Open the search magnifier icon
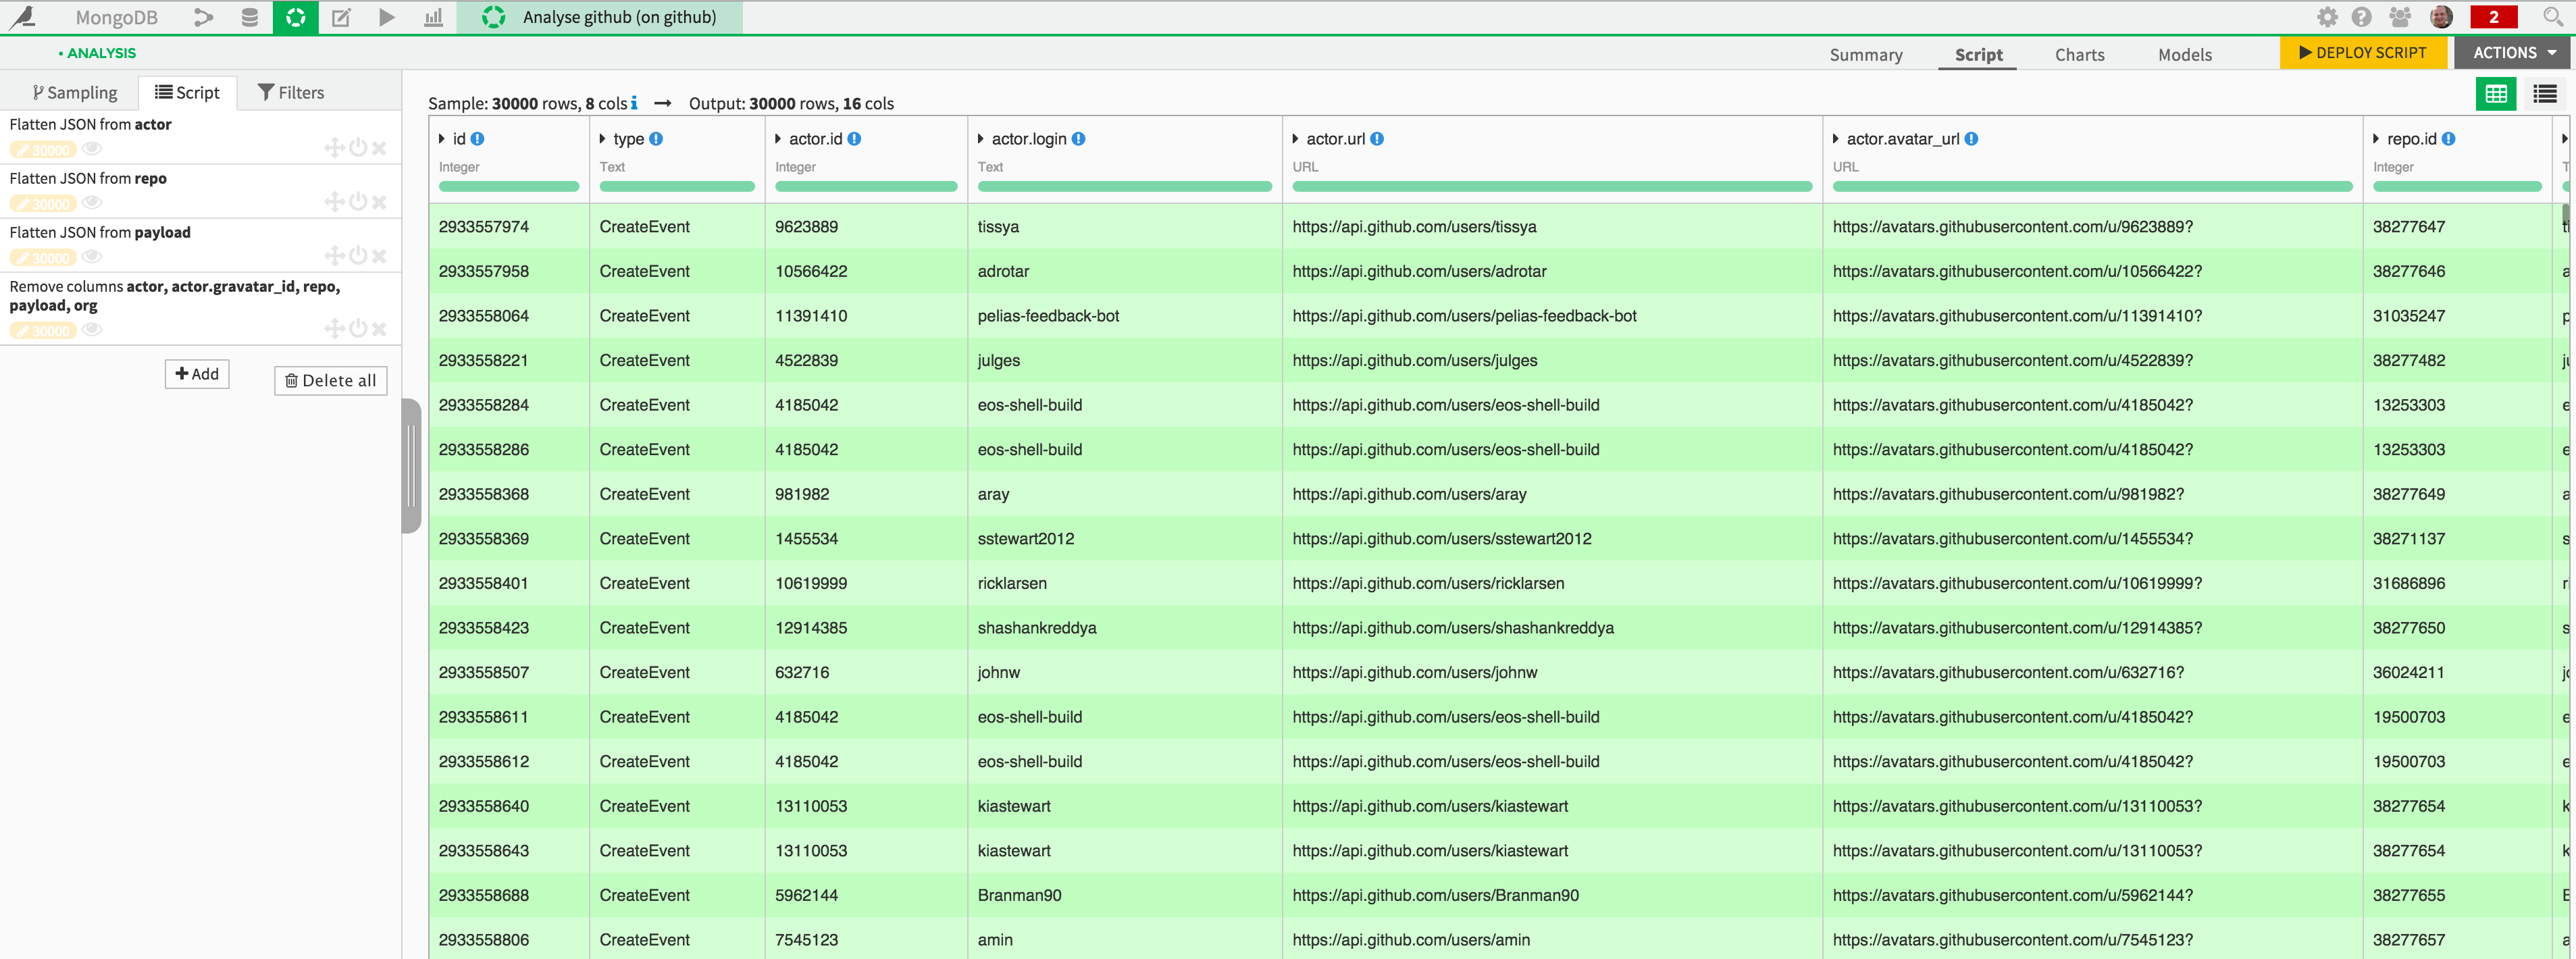This screenshot has width=2576, height=959. coord(2553,17)
